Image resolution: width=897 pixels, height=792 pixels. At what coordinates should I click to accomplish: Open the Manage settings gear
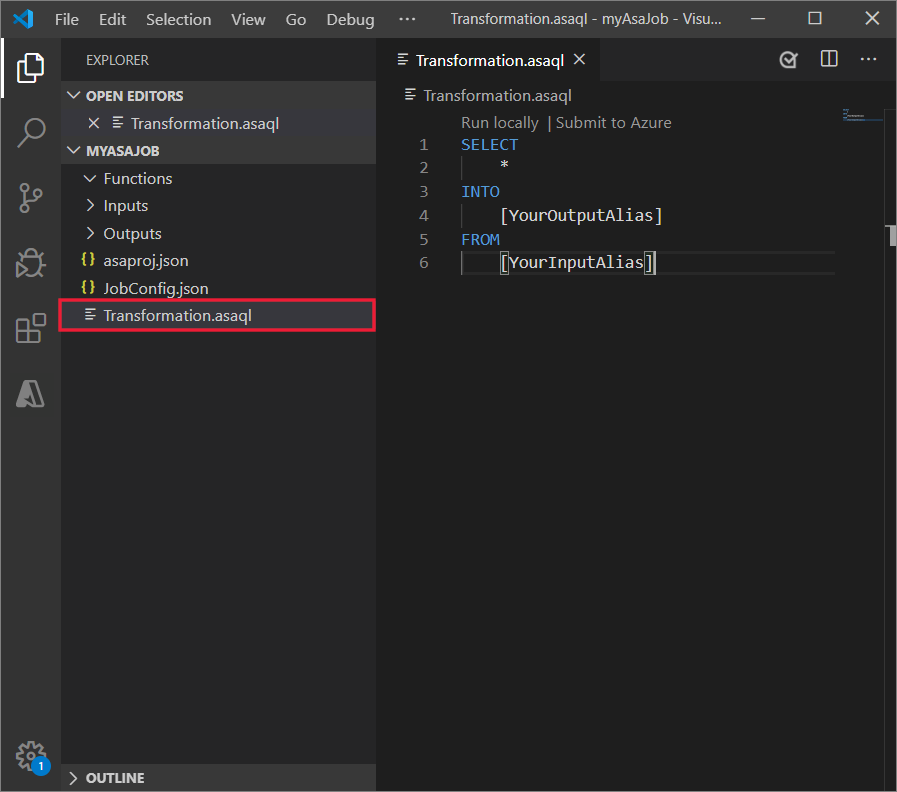30,757
